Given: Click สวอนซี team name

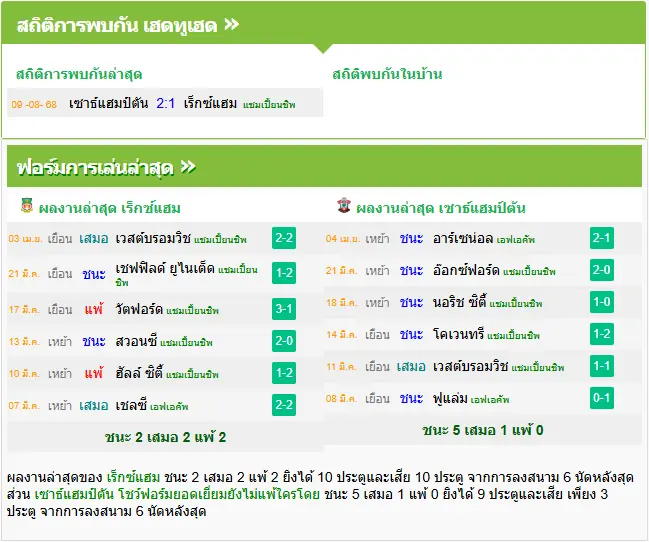Looking at the screenshot, I should coord(136,341).
